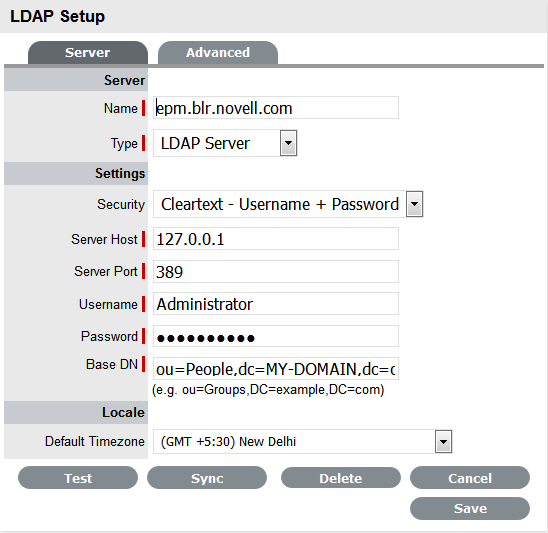Click the Password label

109,336
